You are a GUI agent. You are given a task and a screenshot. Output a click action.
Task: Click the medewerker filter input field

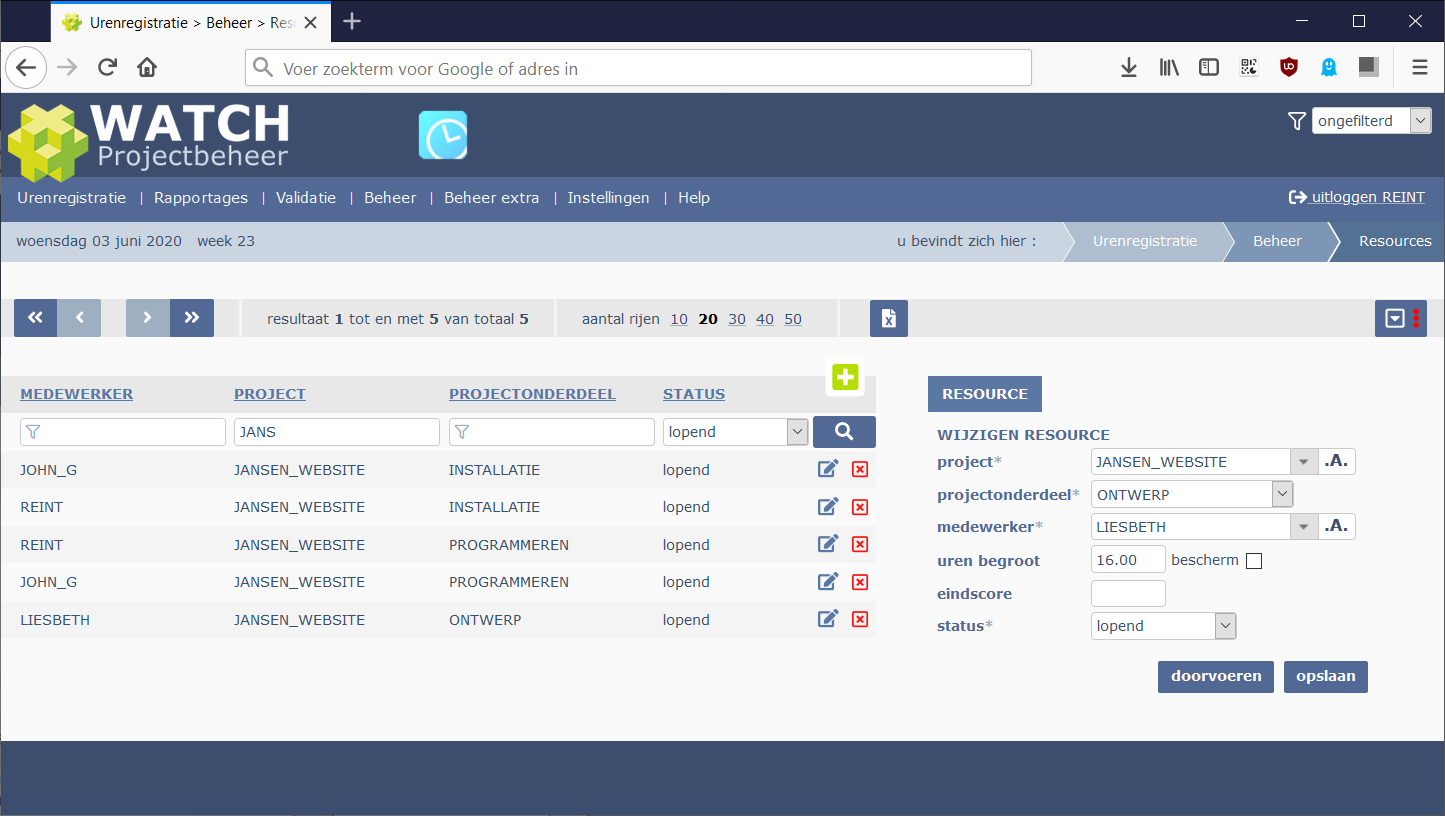point(123,432)
